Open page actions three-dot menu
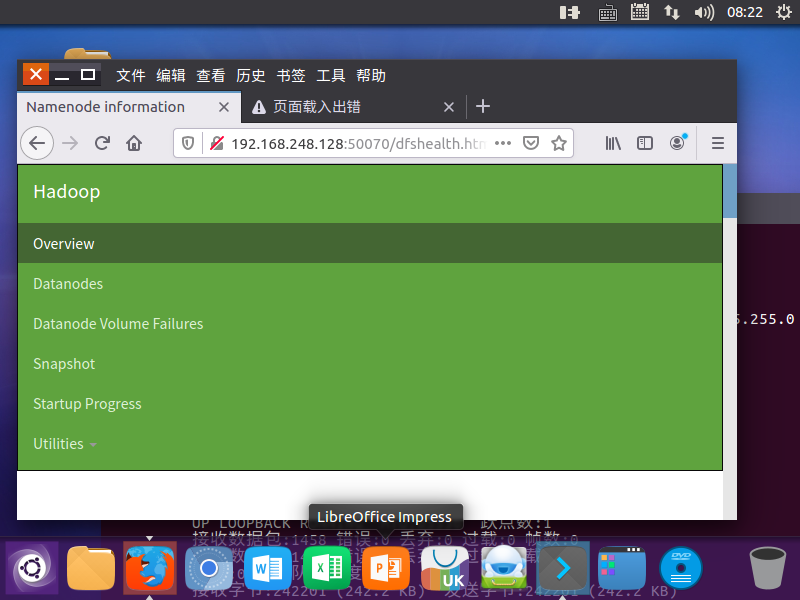The image size is (800, 600). click(x=503, y=143)
